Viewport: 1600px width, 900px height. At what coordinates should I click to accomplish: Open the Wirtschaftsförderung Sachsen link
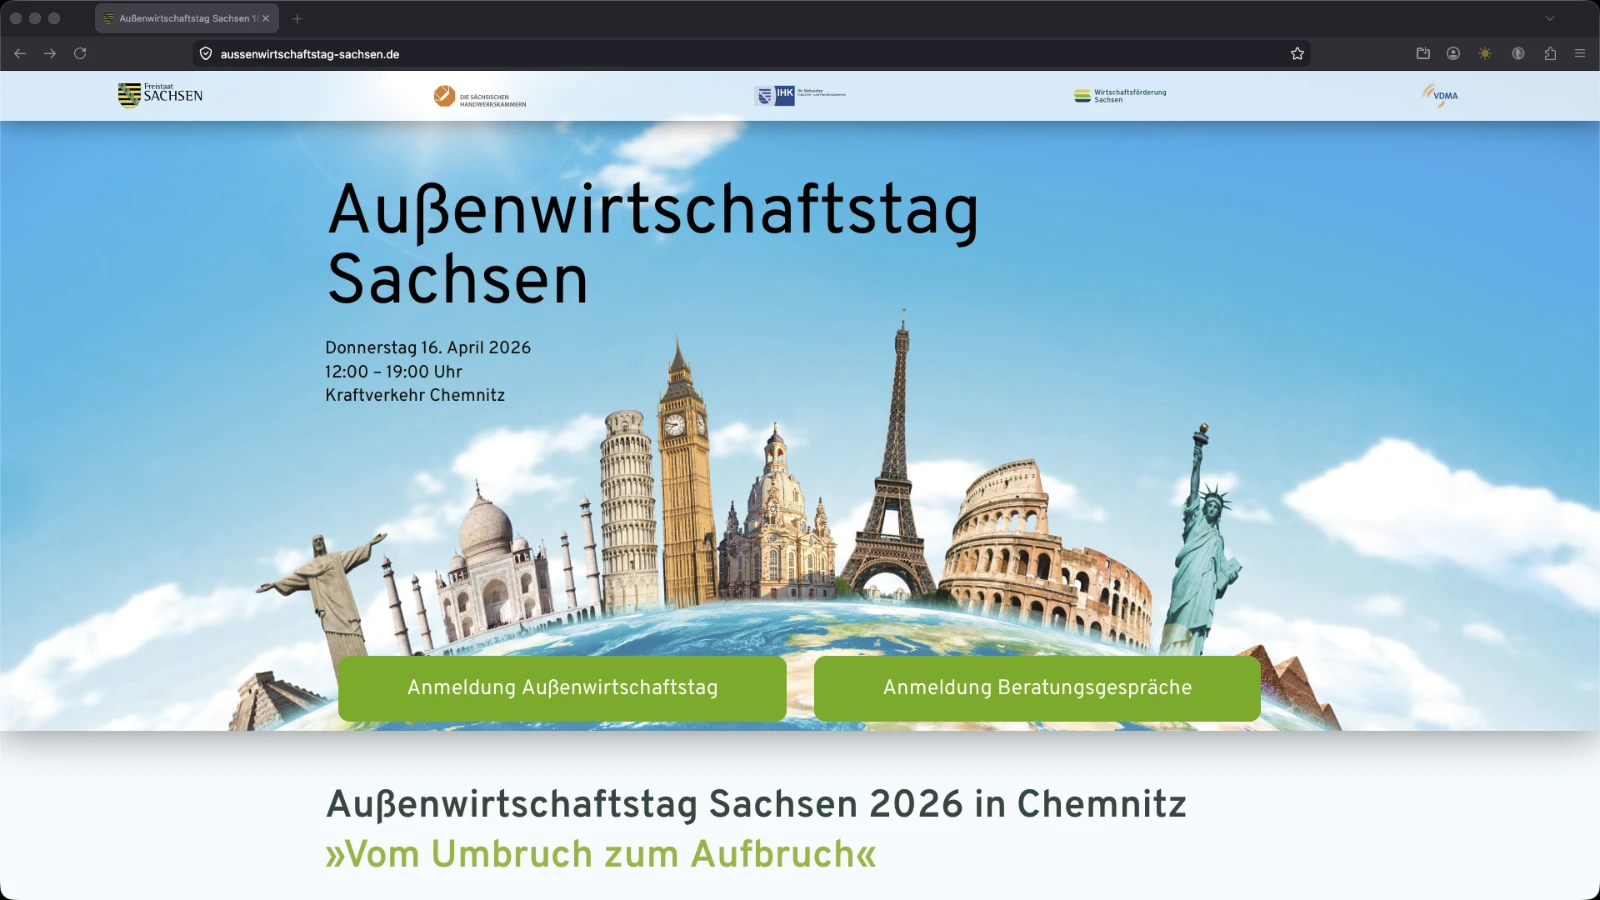(1120, 95)
